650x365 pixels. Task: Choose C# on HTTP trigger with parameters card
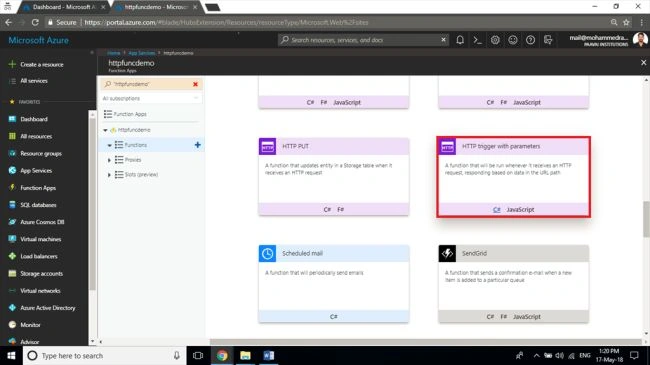click(497, 209)
